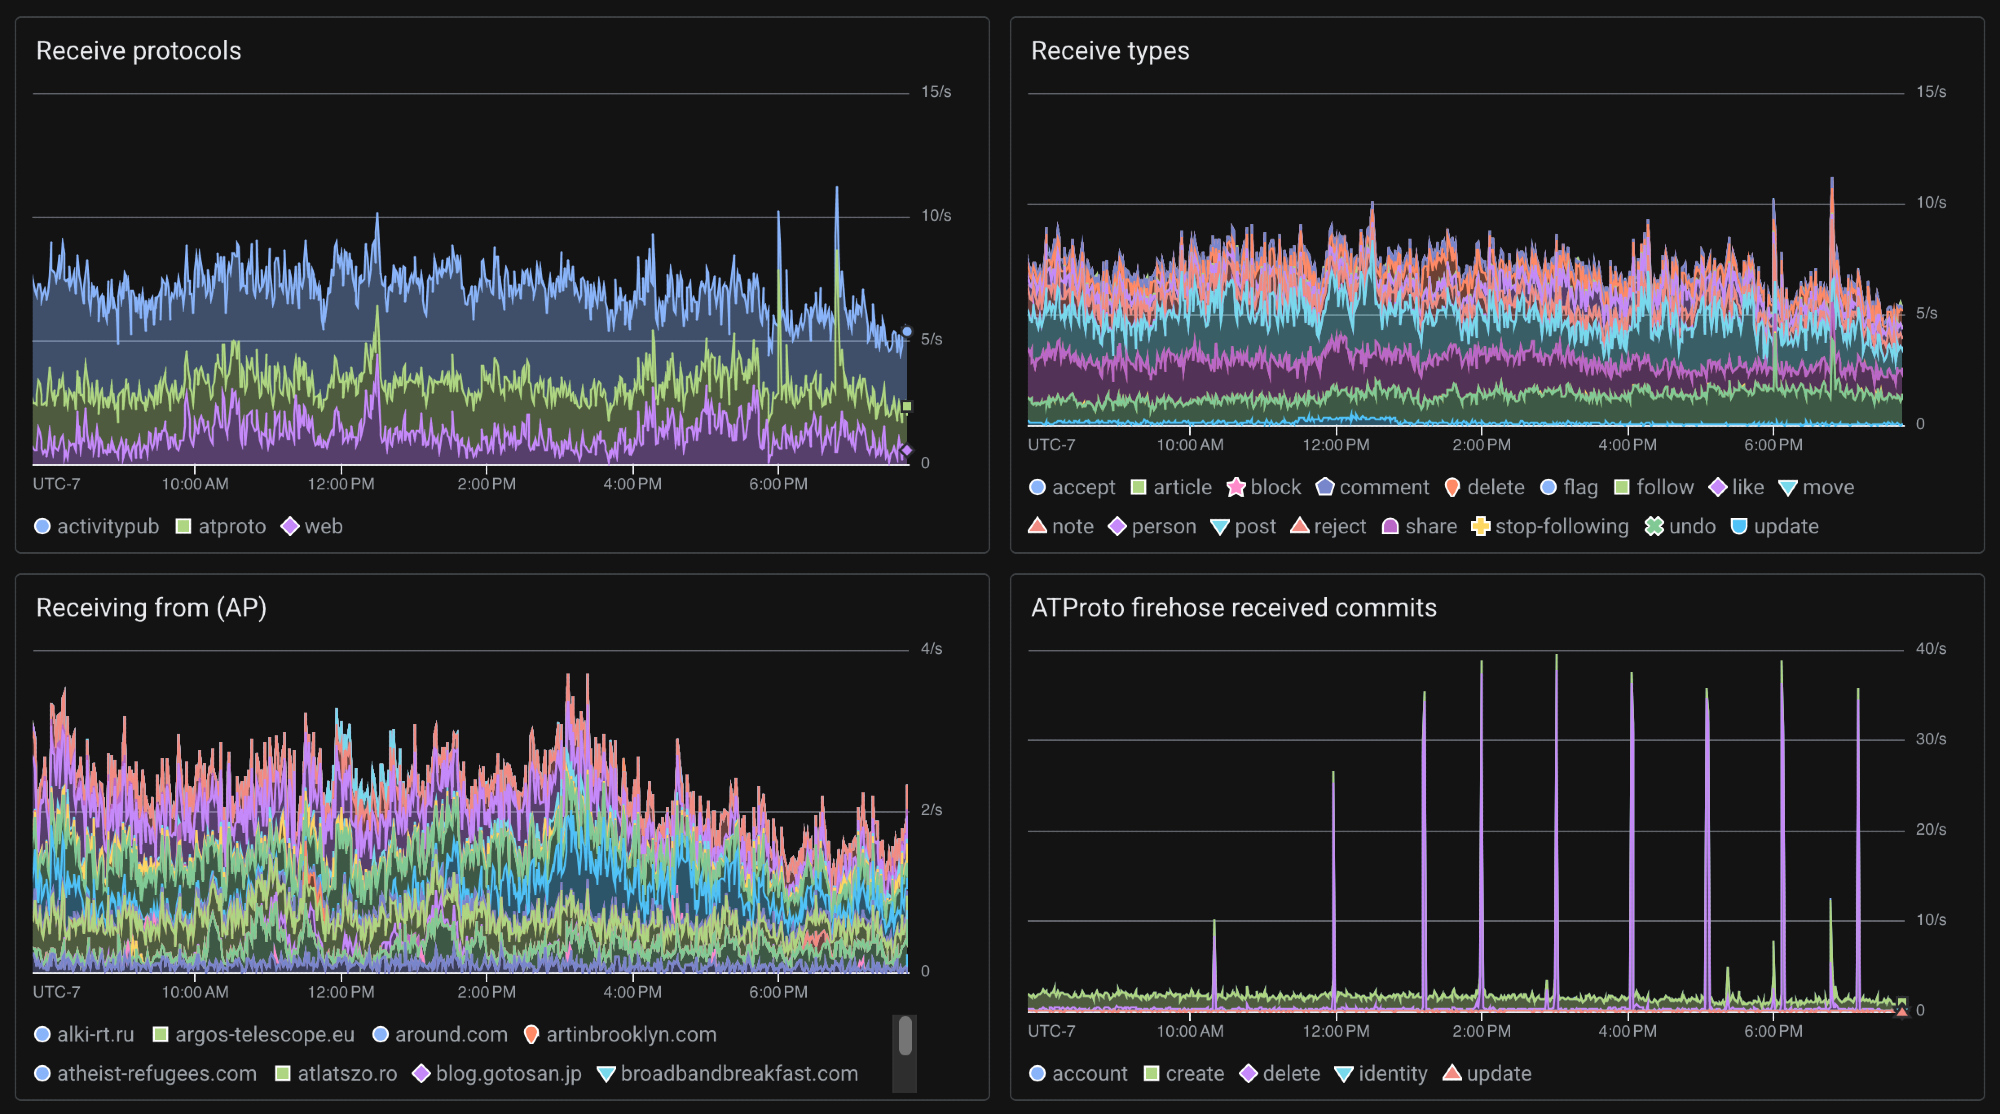
Task: Click the Receive protocols panel title
Action: [138, 51]
